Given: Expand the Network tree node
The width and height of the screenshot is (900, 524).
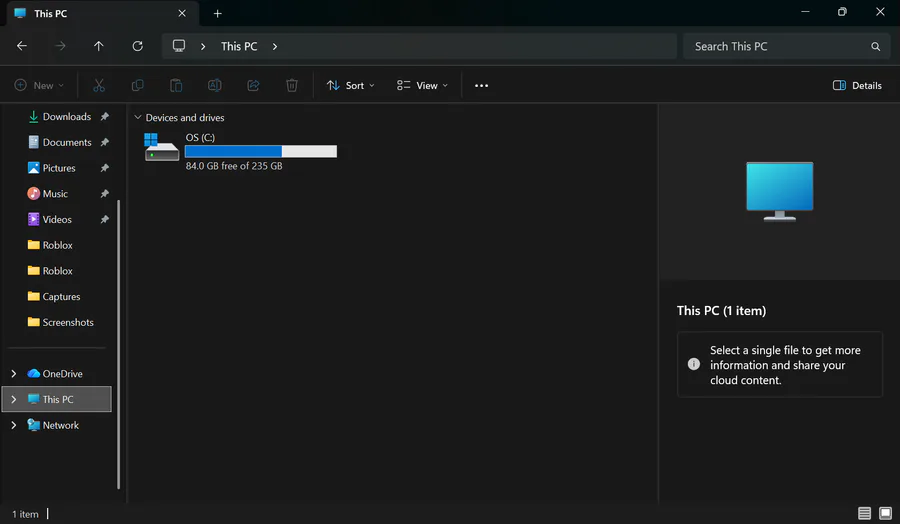Looking at the screenshot, I should pyautogui.click(x=14, y=425).
